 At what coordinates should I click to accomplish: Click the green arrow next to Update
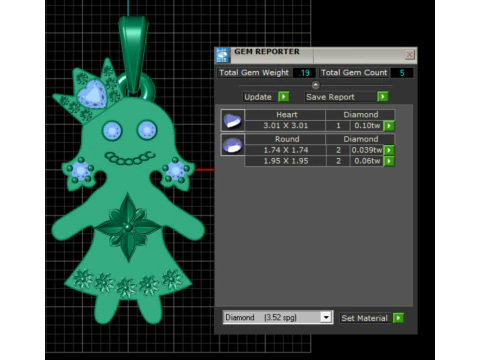283,97
